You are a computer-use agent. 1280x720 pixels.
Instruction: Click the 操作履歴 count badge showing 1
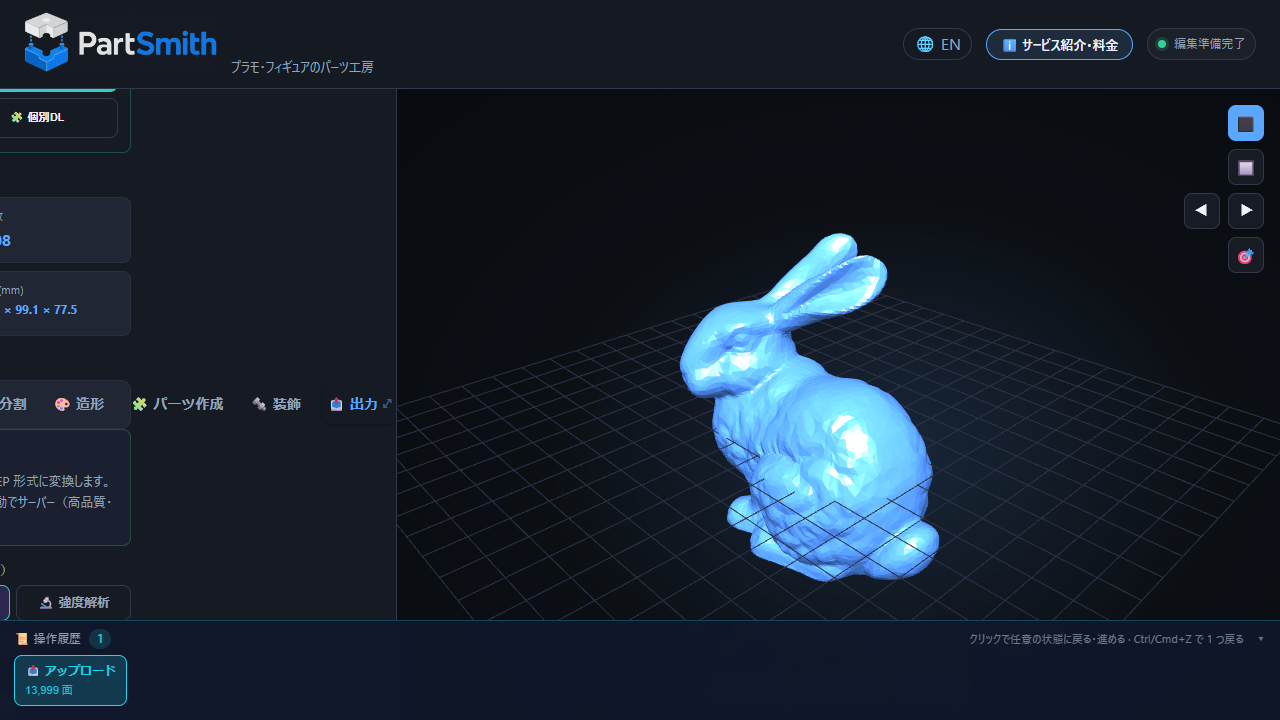click(x=100, y=639)
